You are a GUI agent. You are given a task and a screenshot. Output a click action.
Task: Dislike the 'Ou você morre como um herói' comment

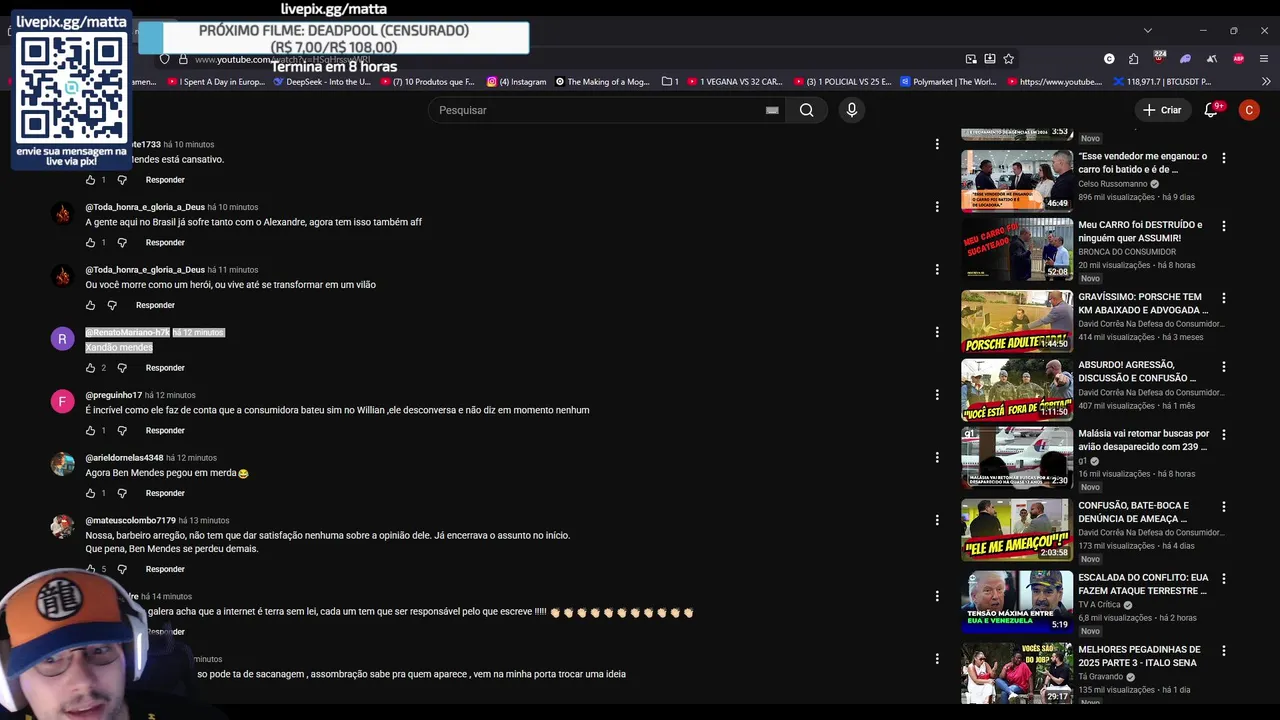click(x=112, y=305)
